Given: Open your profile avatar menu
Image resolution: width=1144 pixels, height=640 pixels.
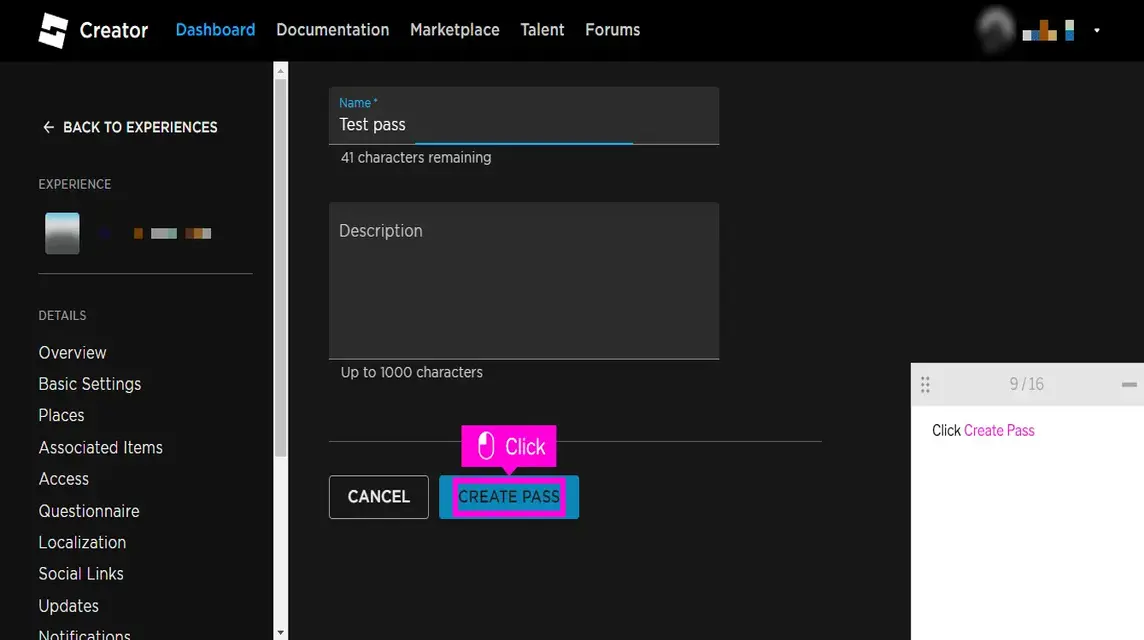Looking at the screenshot, I should pos(995,30).
